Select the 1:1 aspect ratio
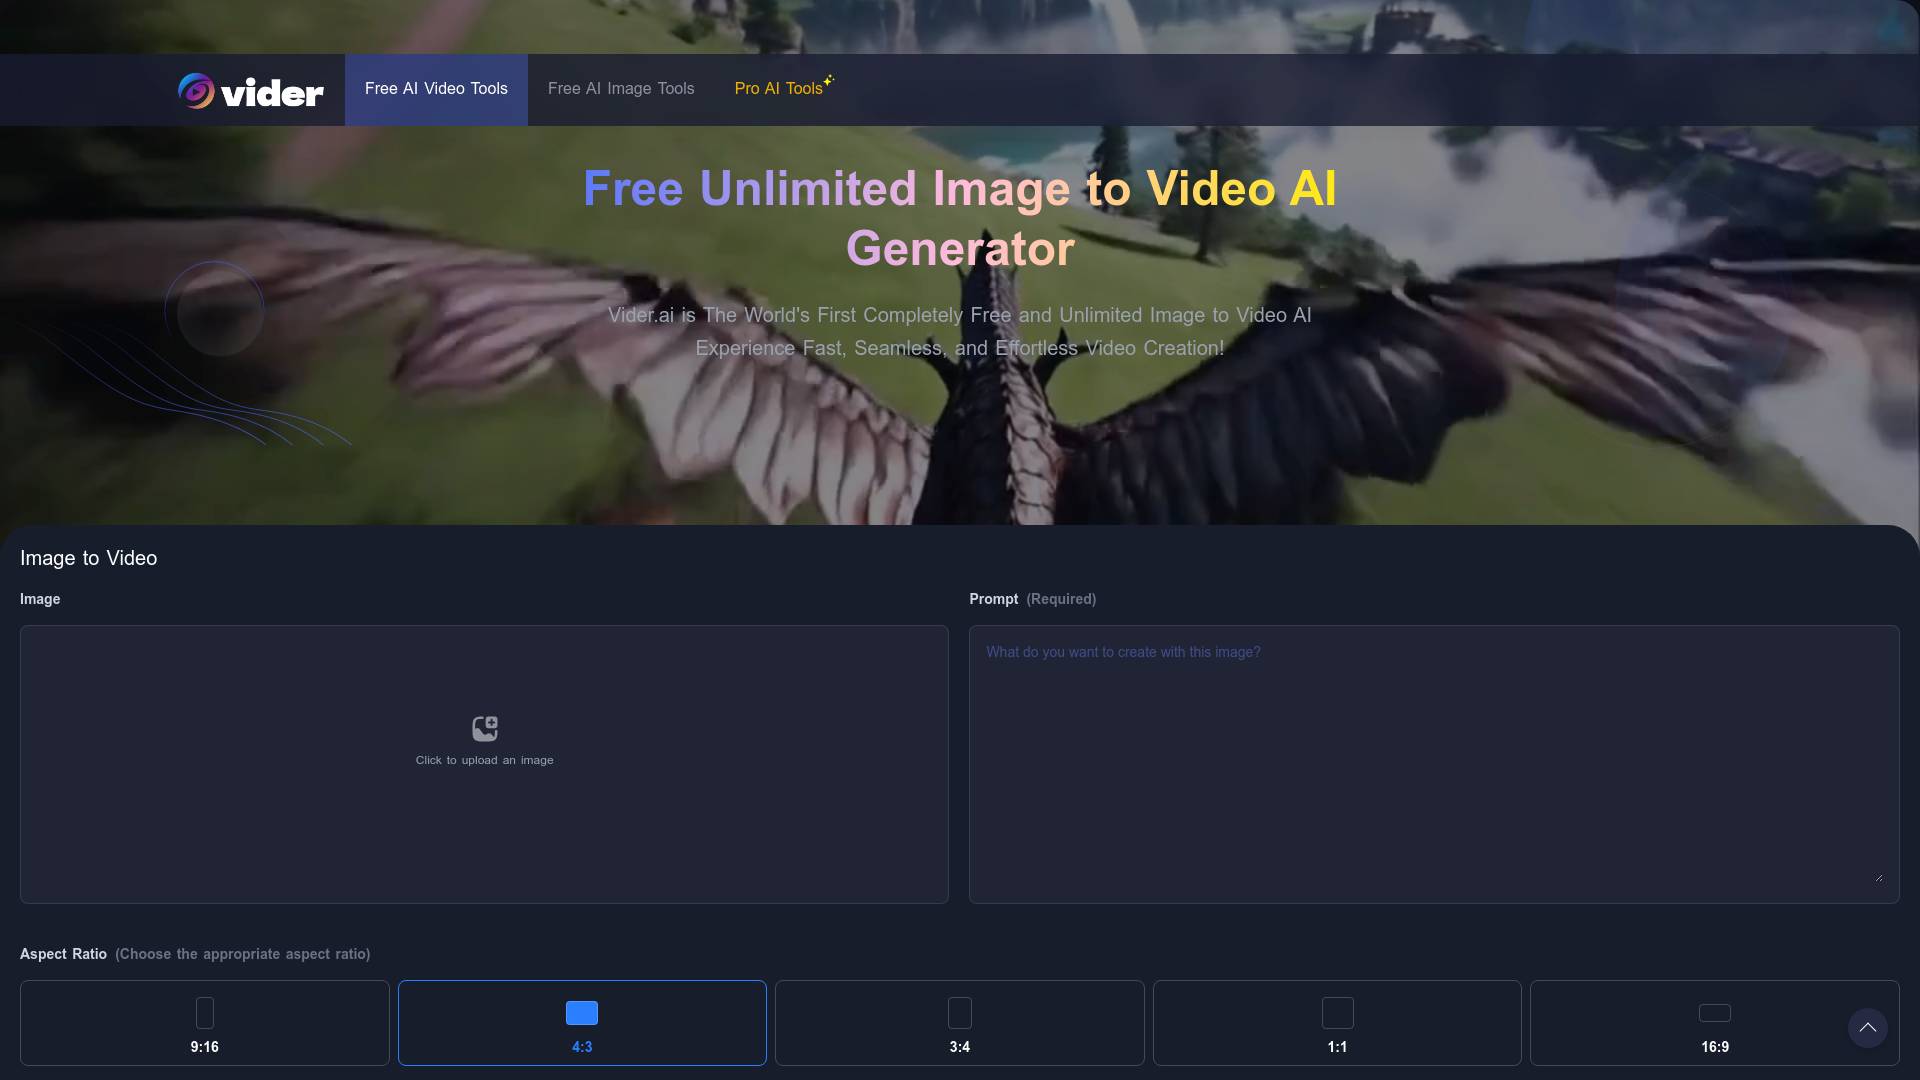 click(1337, 1023)
